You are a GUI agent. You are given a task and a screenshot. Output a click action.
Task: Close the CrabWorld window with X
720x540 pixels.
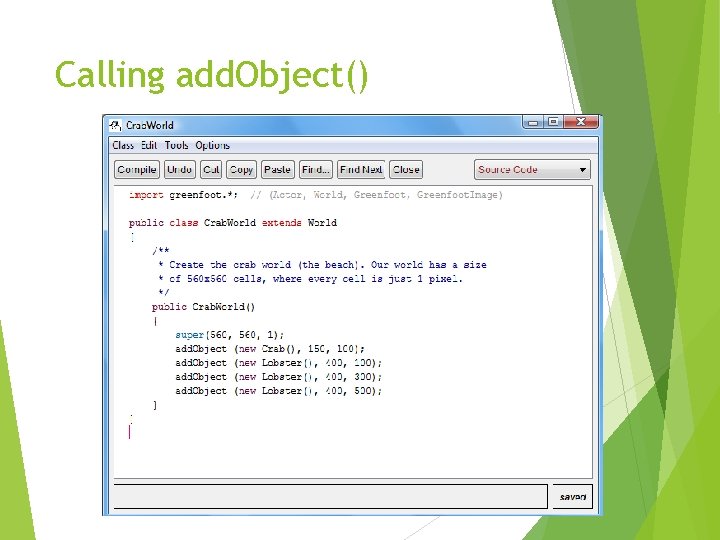tap(581, 122)
